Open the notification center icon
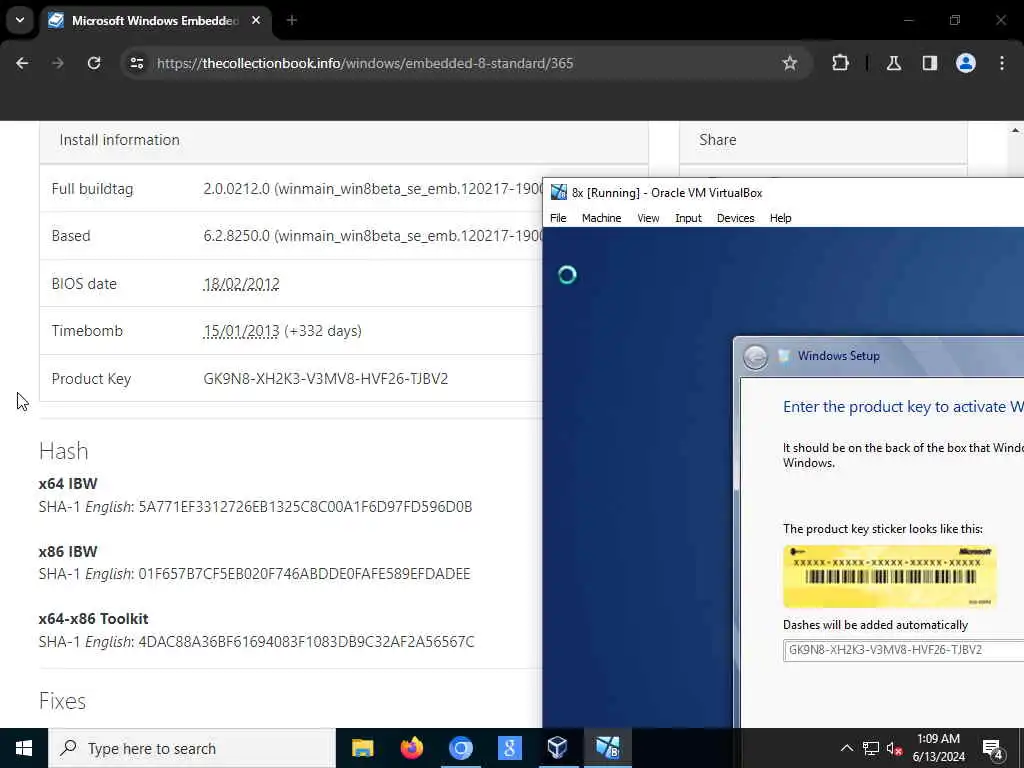1024x768 pixels. pos(993,748)
